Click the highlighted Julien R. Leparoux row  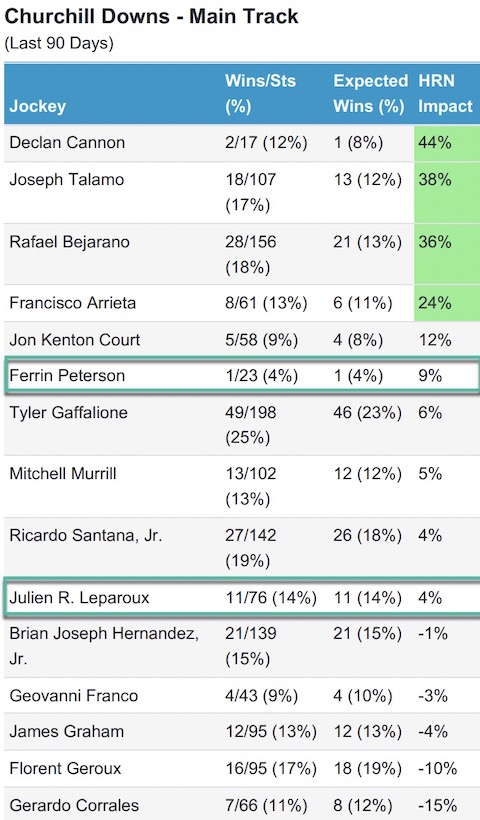pos(242,597)
